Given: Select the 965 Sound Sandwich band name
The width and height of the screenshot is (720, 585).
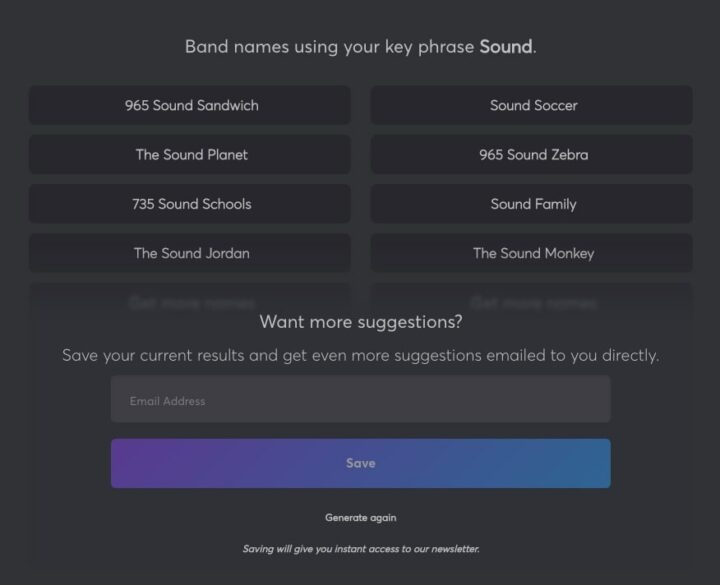Looking at the screenshot, I should 191,105.
